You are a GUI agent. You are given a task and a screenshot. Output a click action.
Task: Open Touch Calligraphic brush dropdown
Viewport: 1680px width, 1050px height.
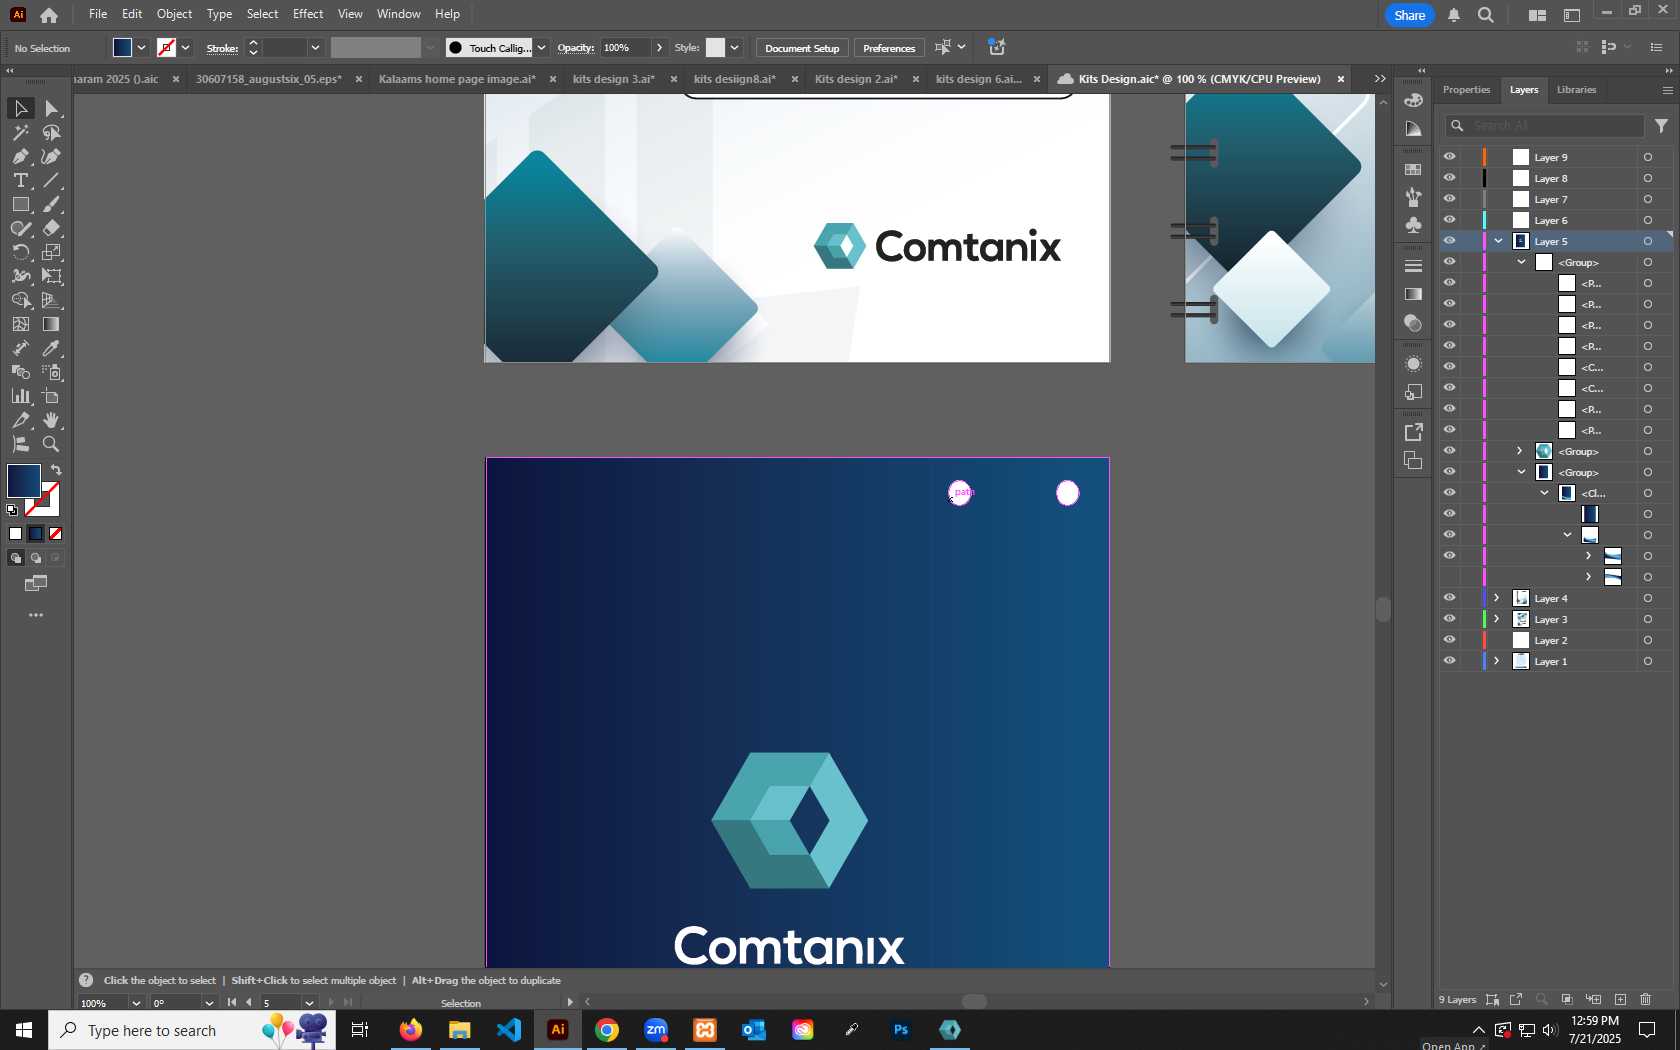541,48
